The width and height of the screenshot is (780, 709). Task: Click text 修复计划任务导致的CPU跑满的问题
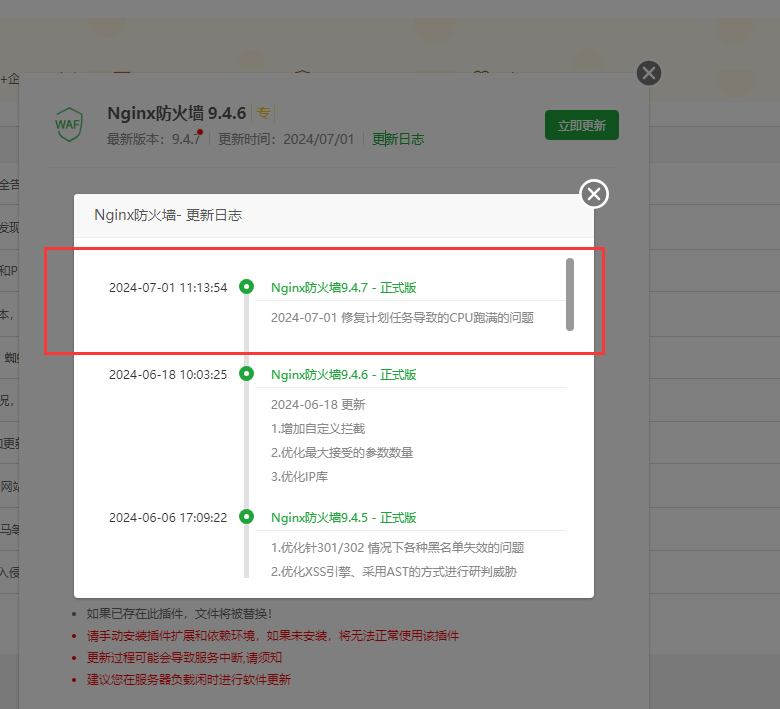coord(437,317)
